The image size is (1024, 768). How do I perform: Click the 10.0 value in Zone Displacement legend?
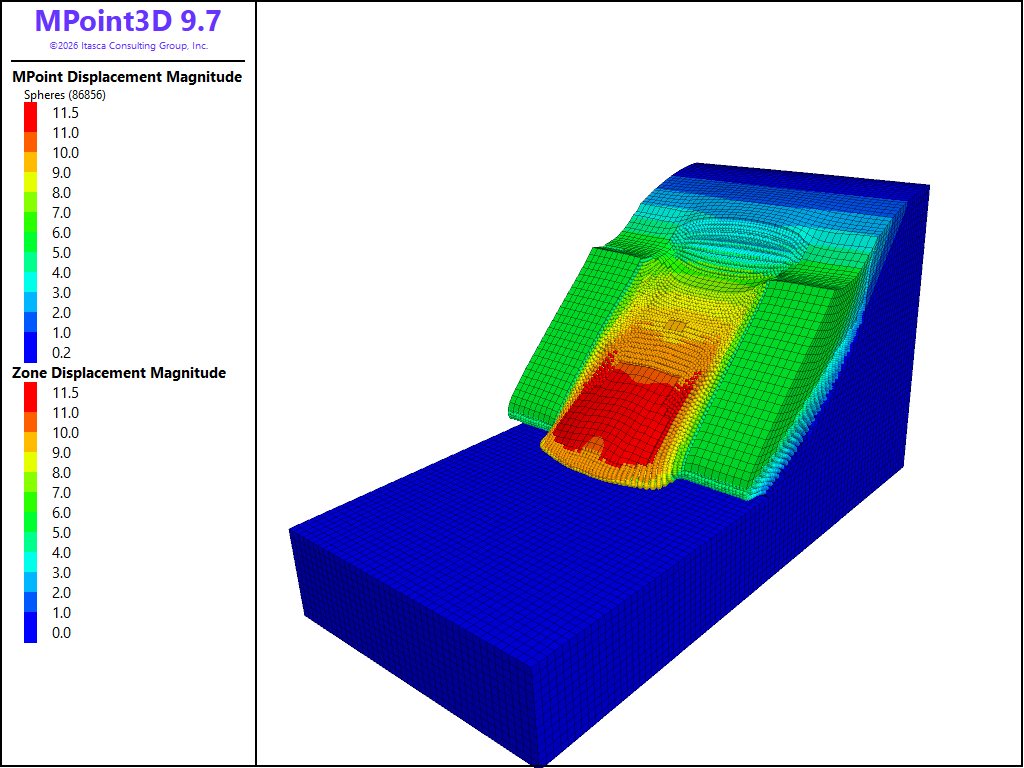[65, 433]
